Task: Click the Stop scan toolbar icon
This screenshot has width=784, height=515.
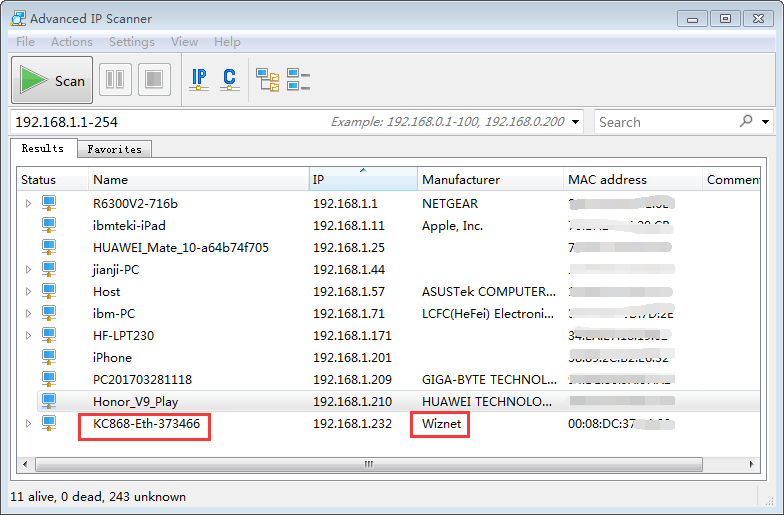Action: pyautogui.click(x=153, y=80)
